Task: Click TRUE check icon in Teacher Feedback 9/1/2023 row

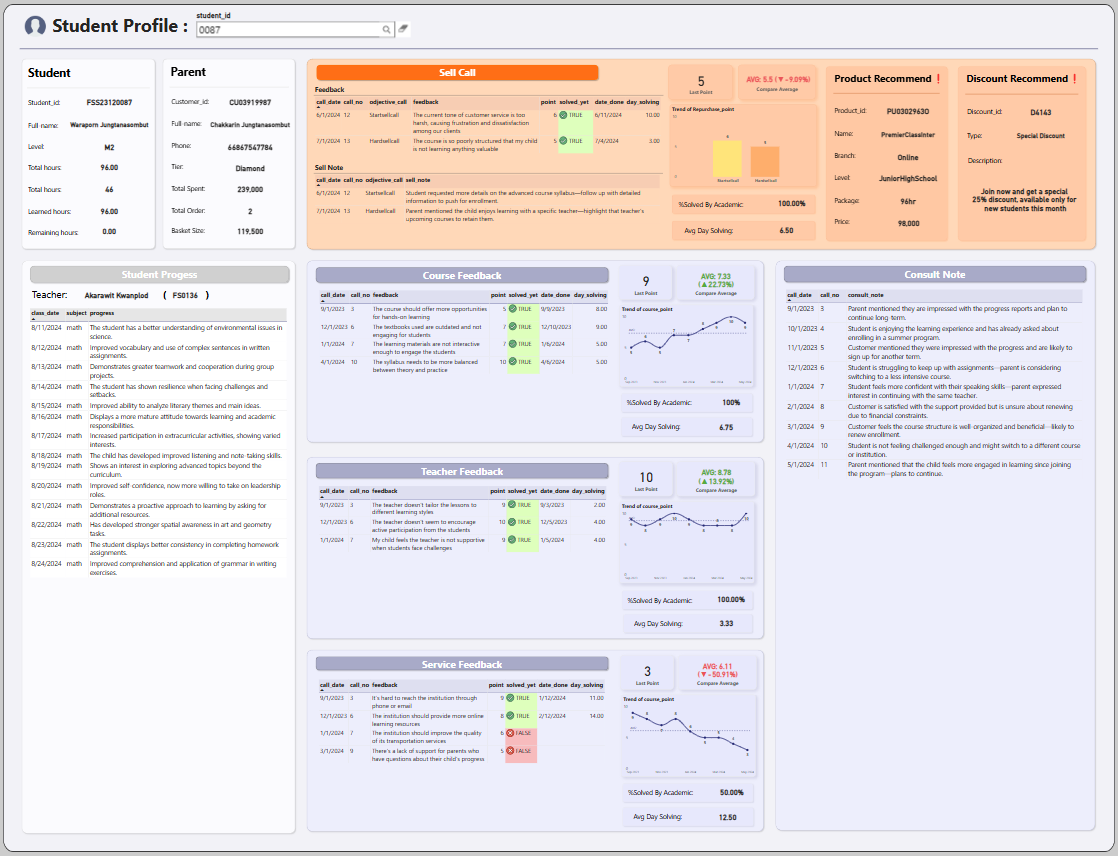Action: point(511,505)
